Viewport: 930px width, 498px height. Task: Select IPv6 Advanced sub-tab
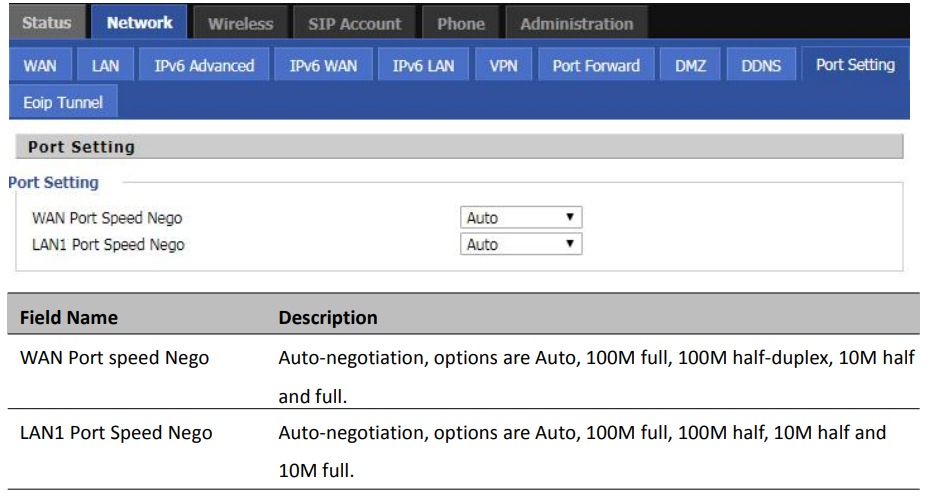click(204, 65)
